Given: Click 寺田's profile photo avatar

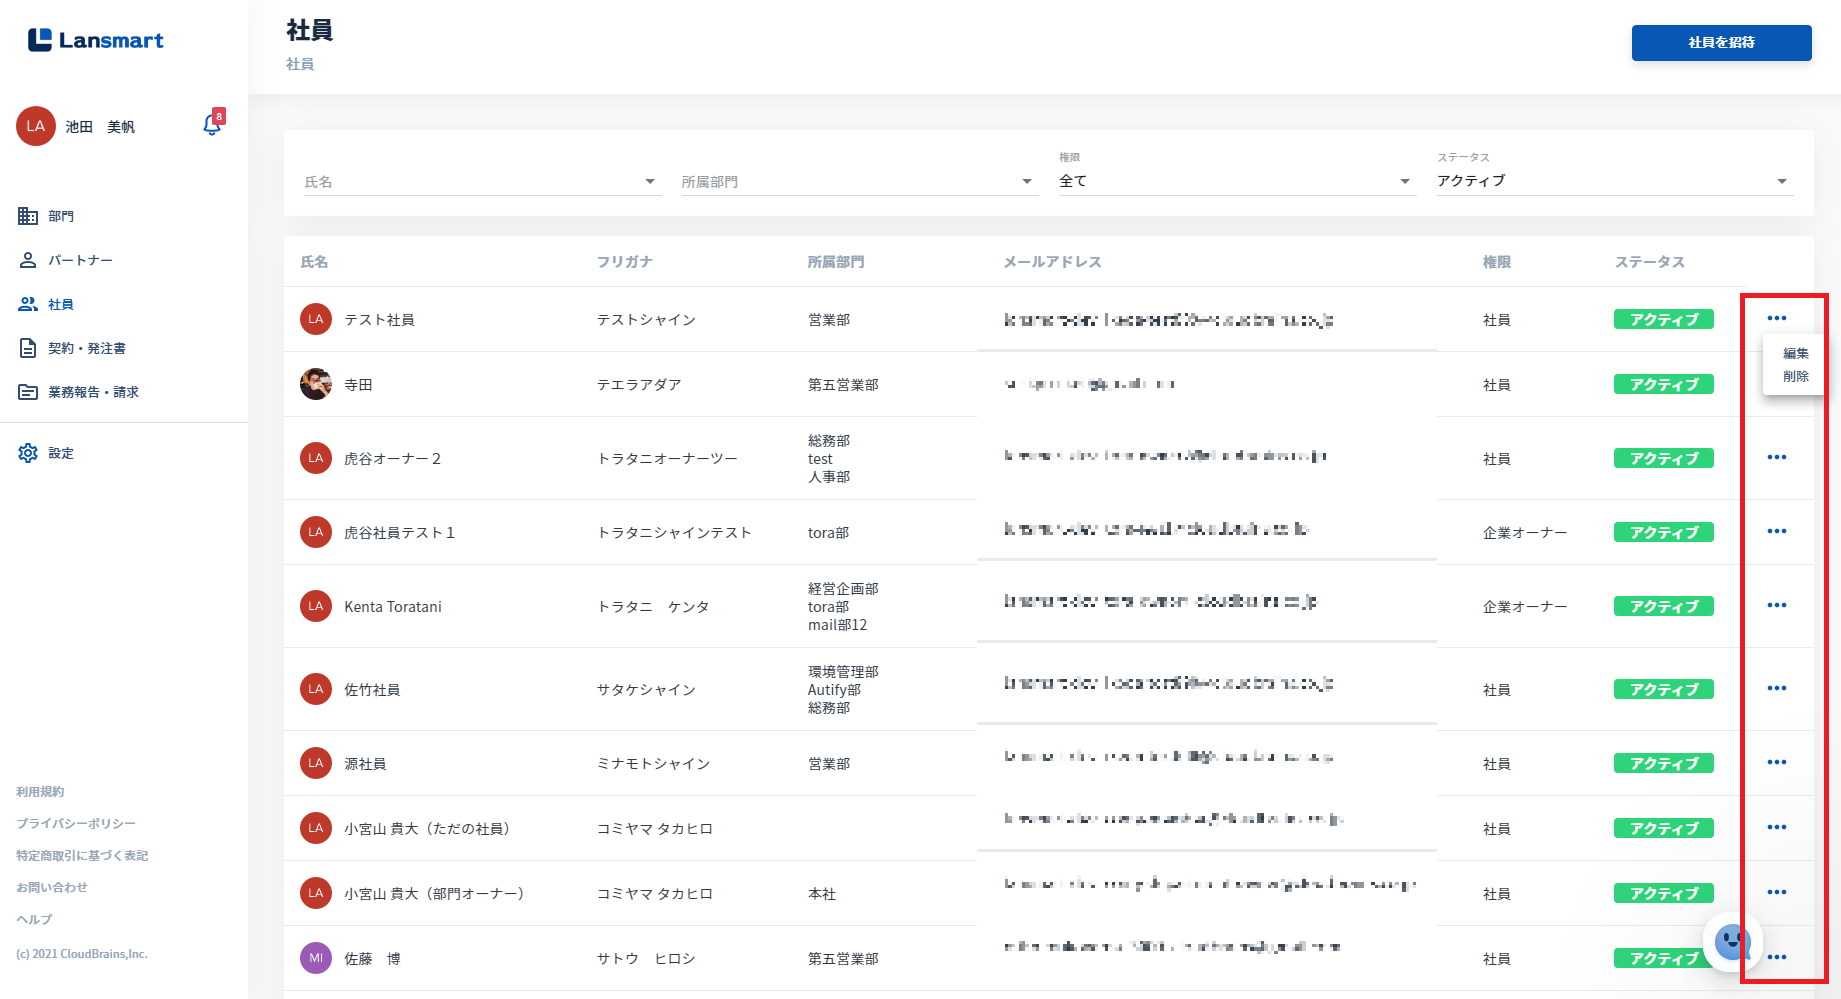Looking at the screenshot, I should pyautogui.click(x=316, y=384).
